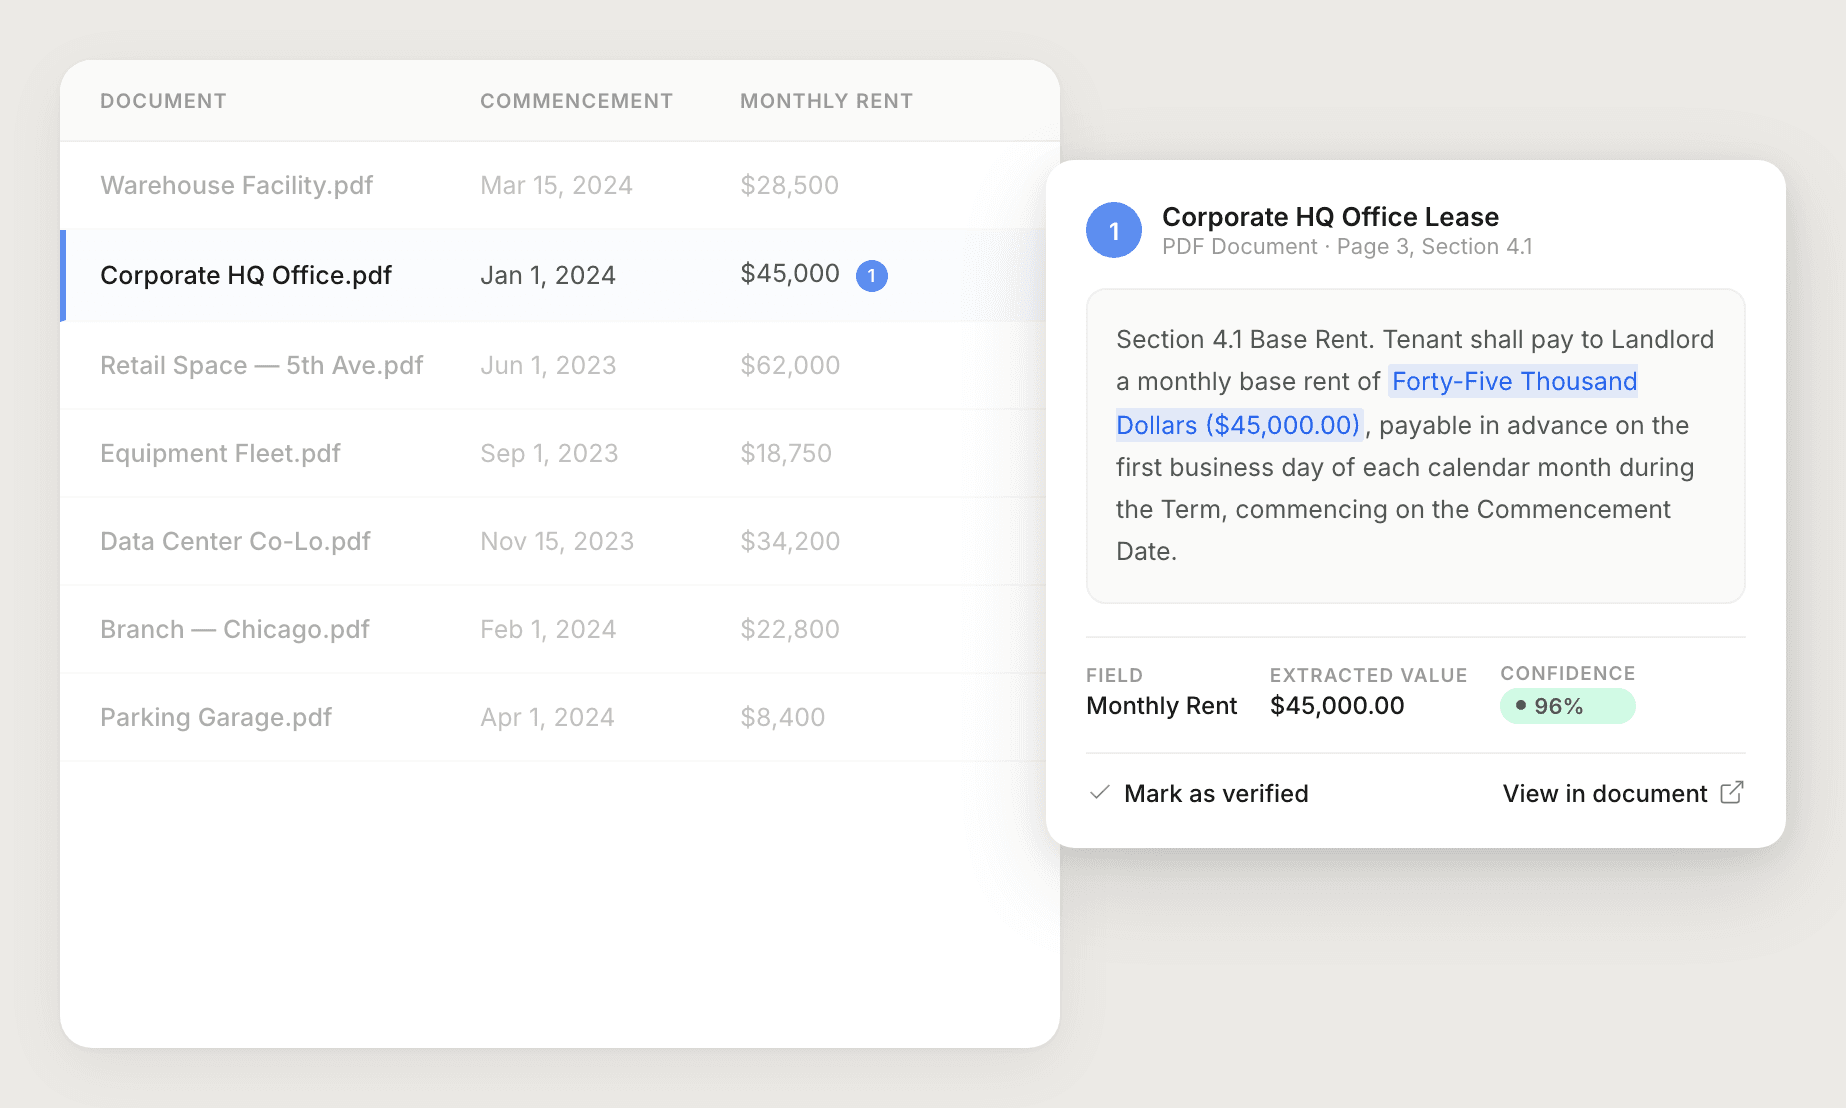This screenshot has width=1846, height=1108.
Task: Click the 96% confidence meter
Action: click(1567, 706)
